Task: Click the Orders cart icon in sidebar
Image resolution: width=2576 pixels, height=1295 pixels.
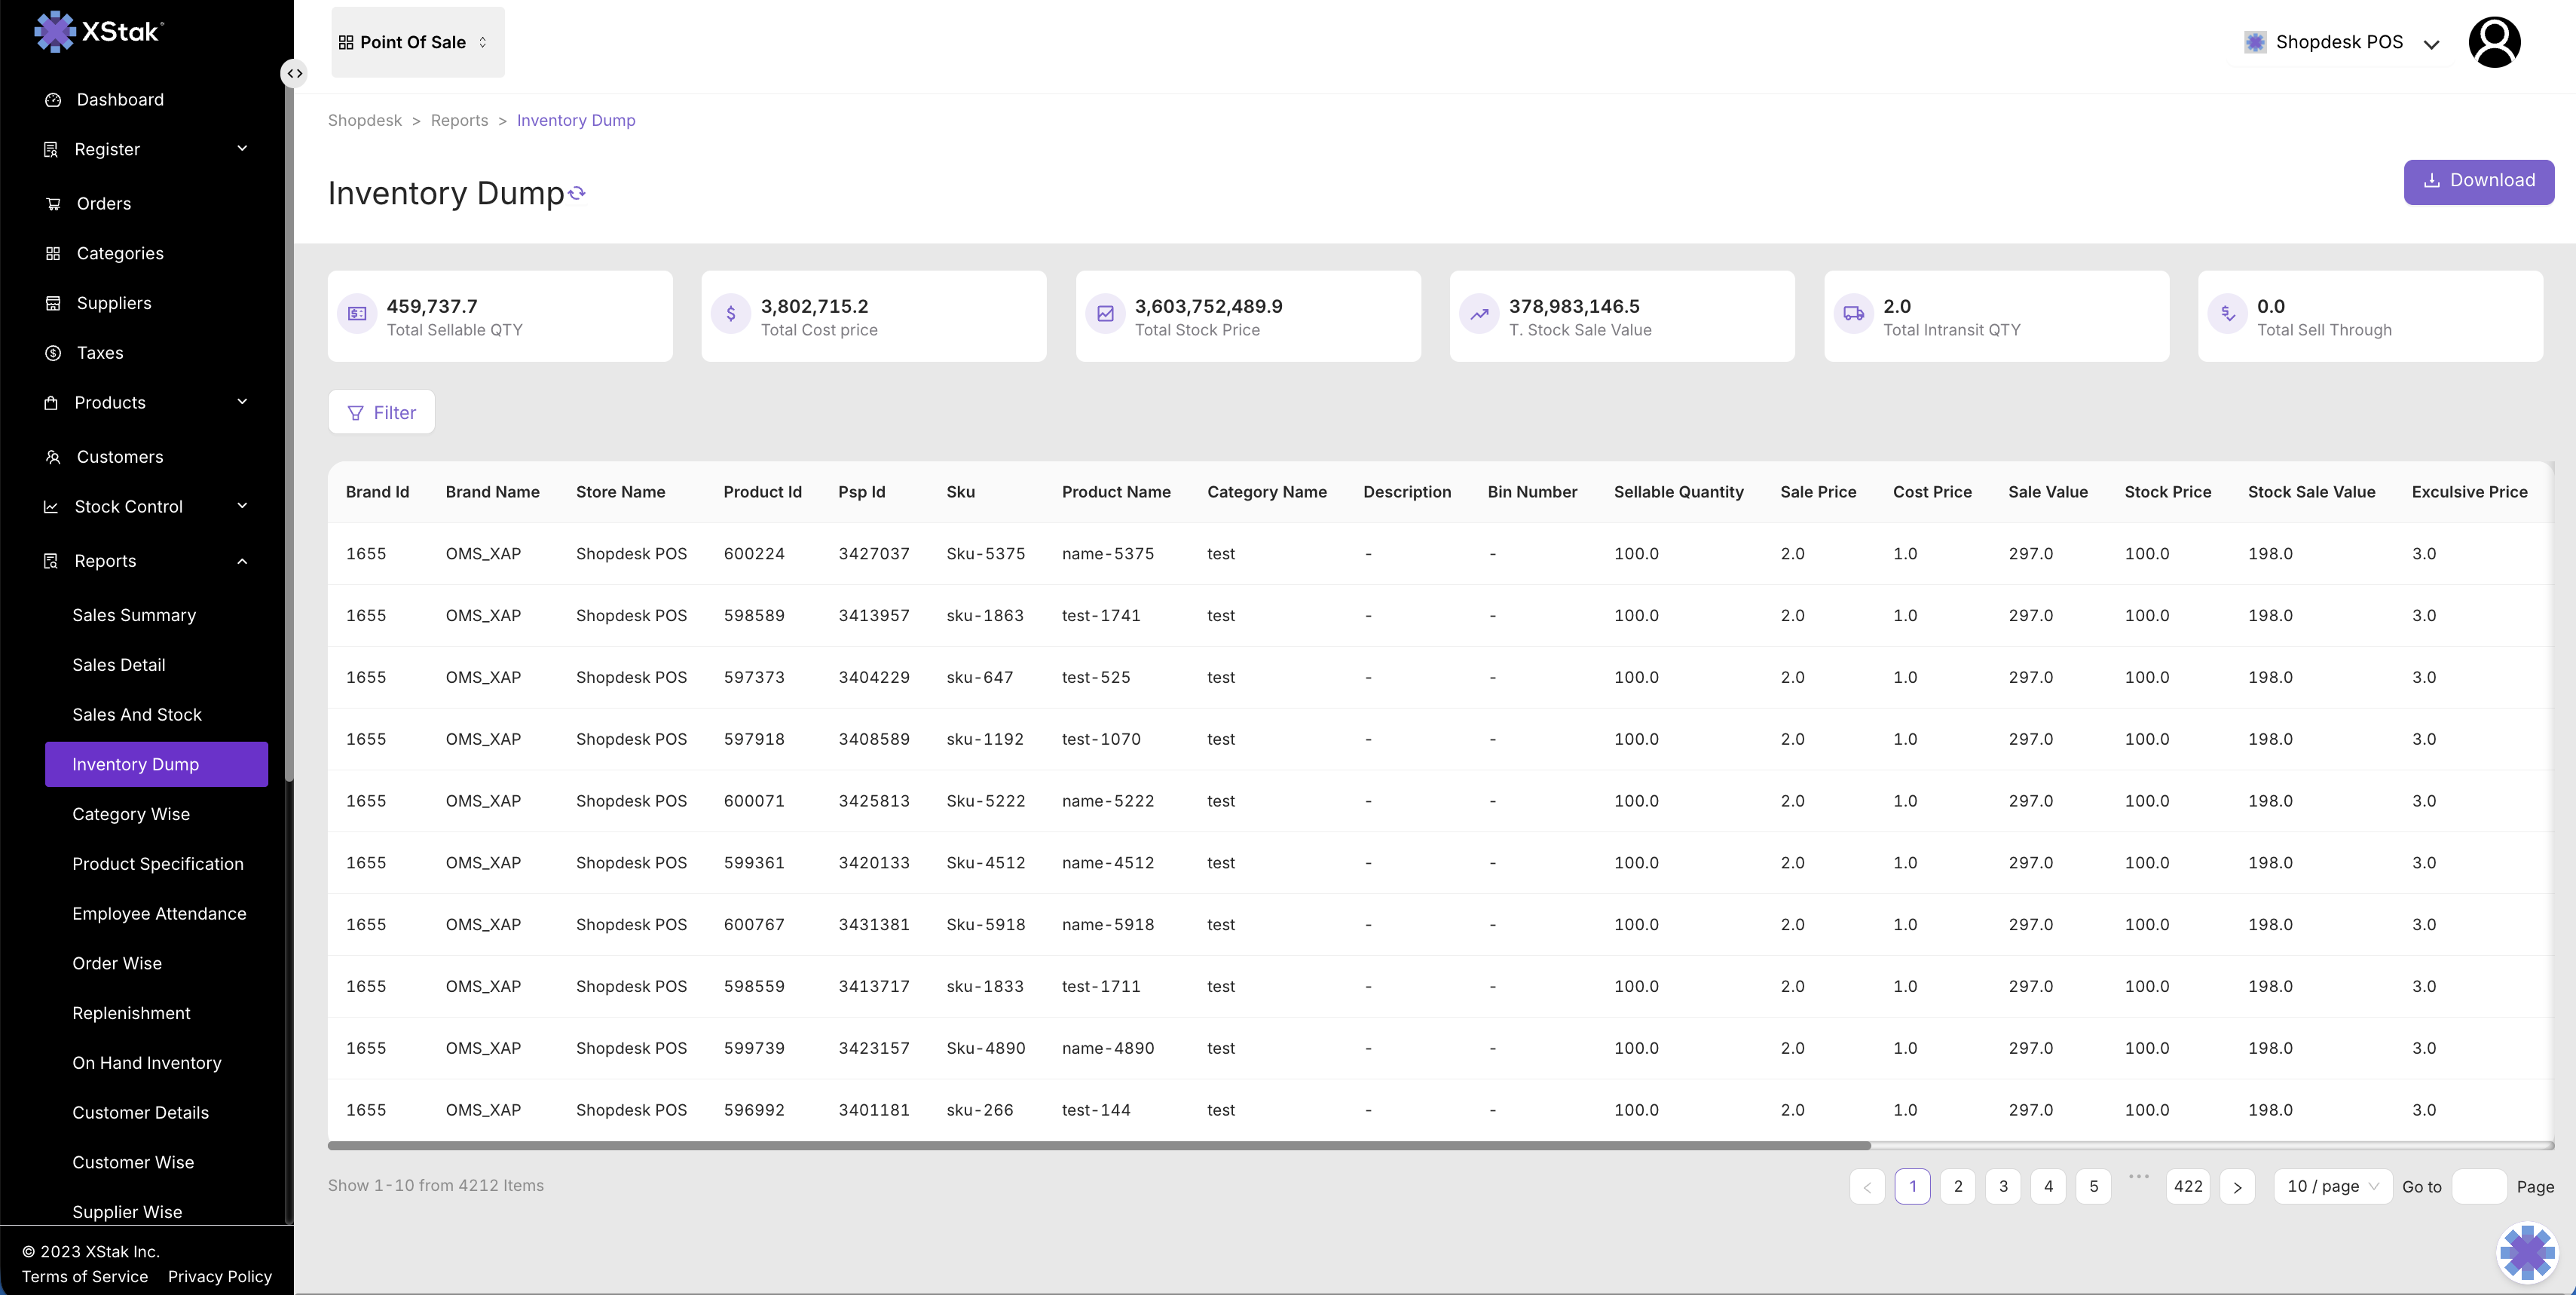Action: tap(53, 204)
